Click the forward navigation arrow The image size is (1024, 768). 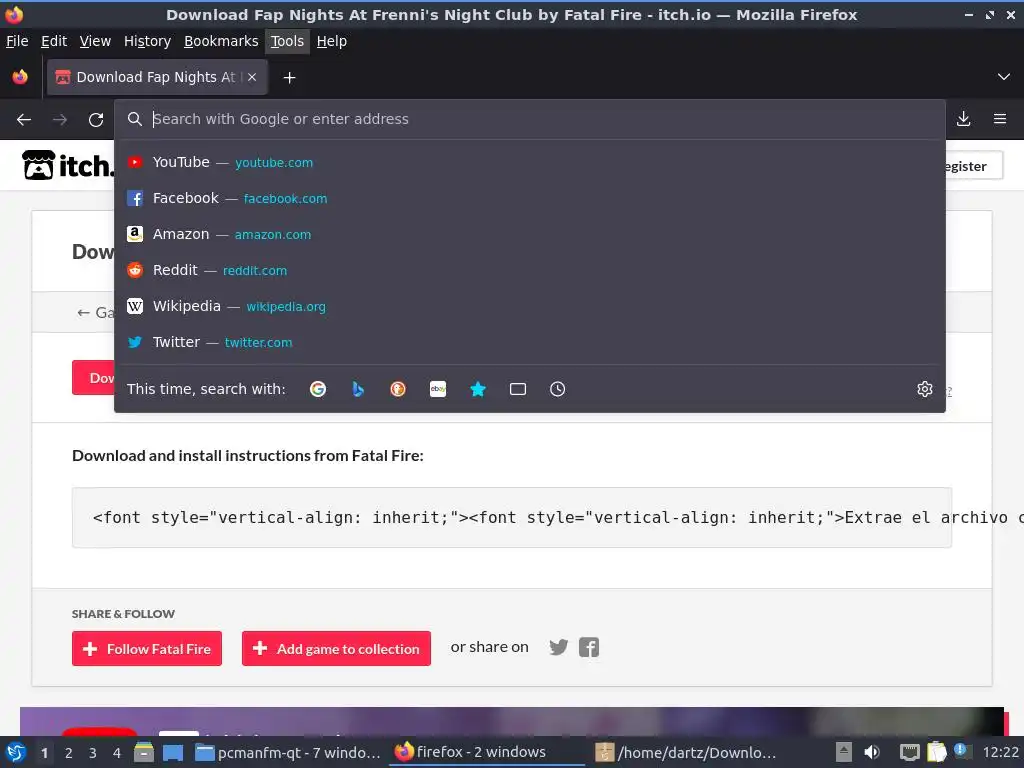click(x=60, y=120)
